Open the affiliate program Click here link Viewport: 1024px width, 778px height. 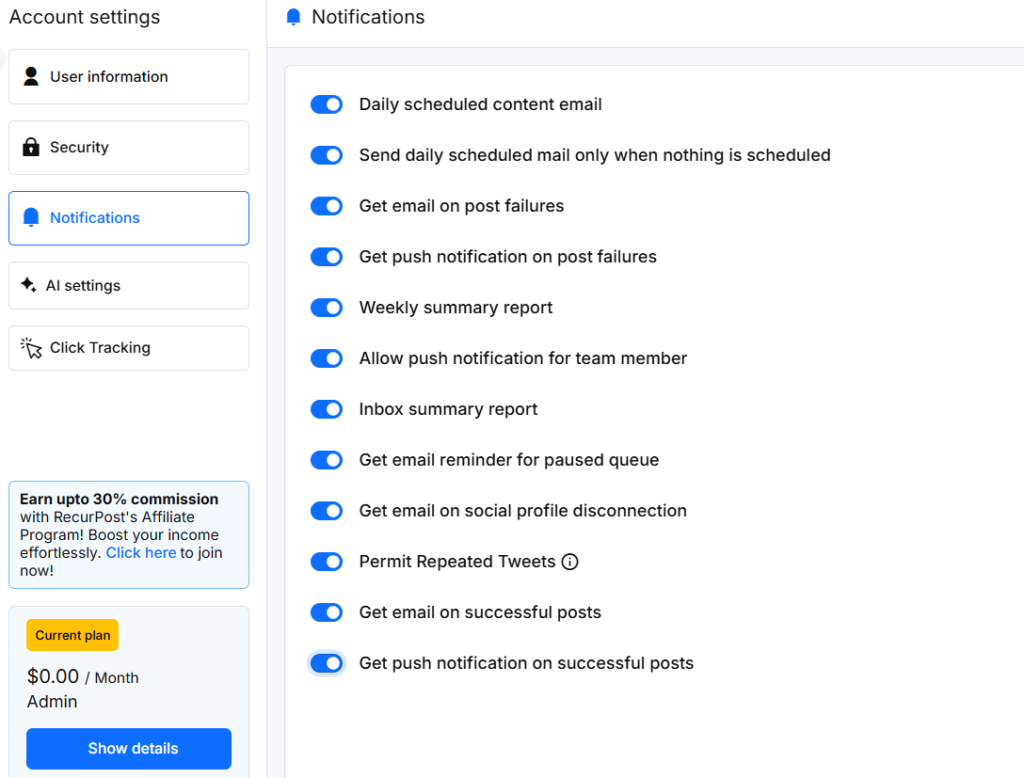point(140,552)
